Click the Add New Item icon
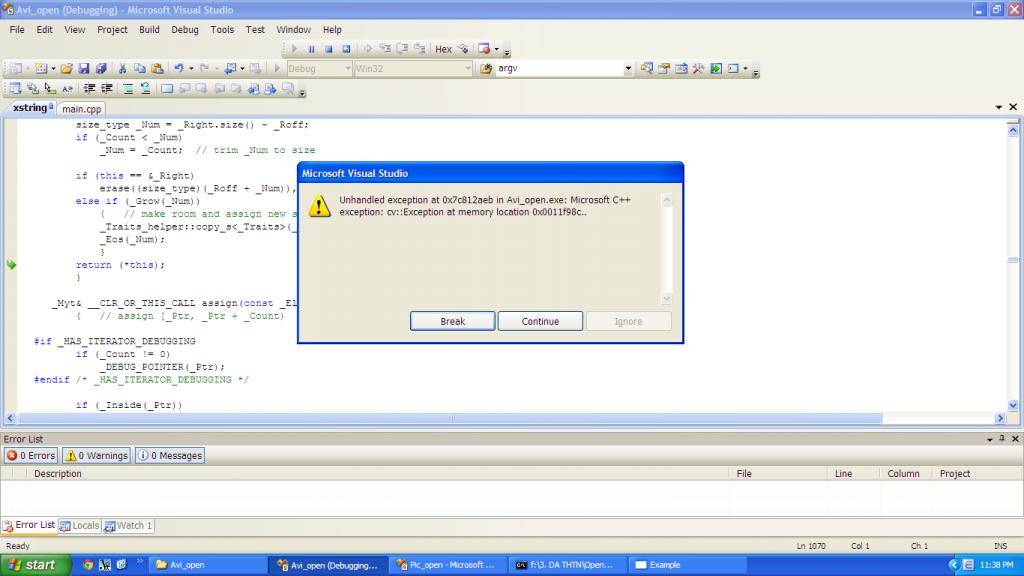This screenshot has height=576, width=1024. 41,69
